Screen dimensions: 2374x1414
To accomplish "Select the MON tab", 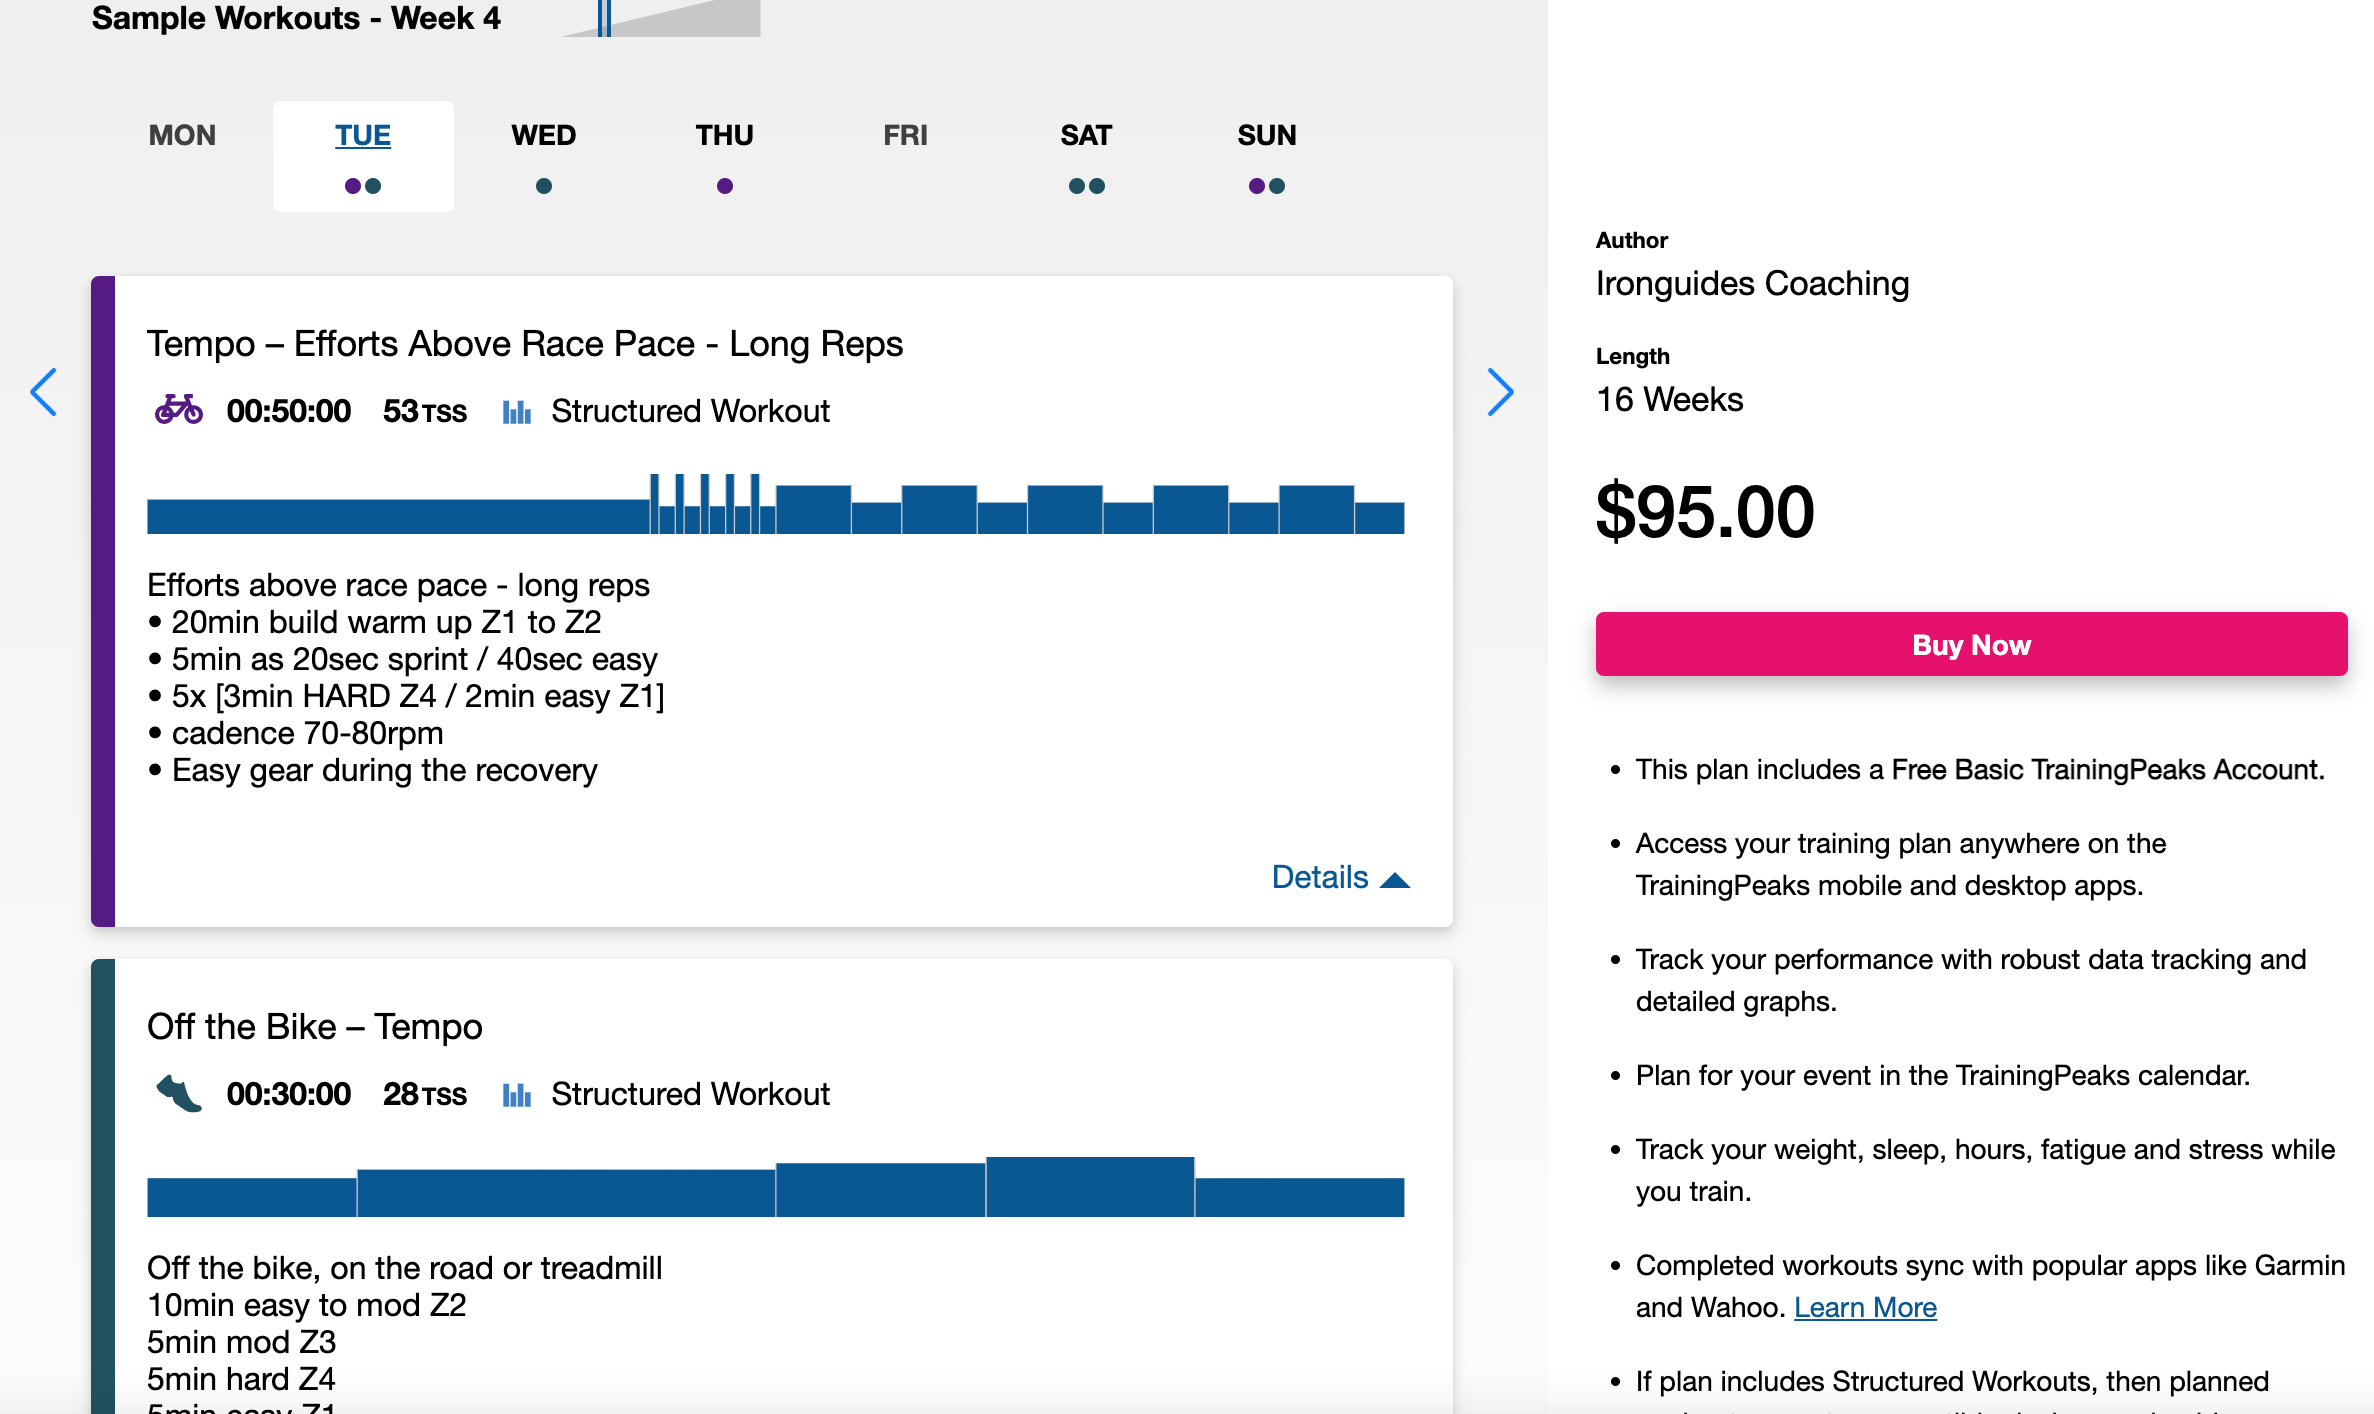I will point(182,135).
